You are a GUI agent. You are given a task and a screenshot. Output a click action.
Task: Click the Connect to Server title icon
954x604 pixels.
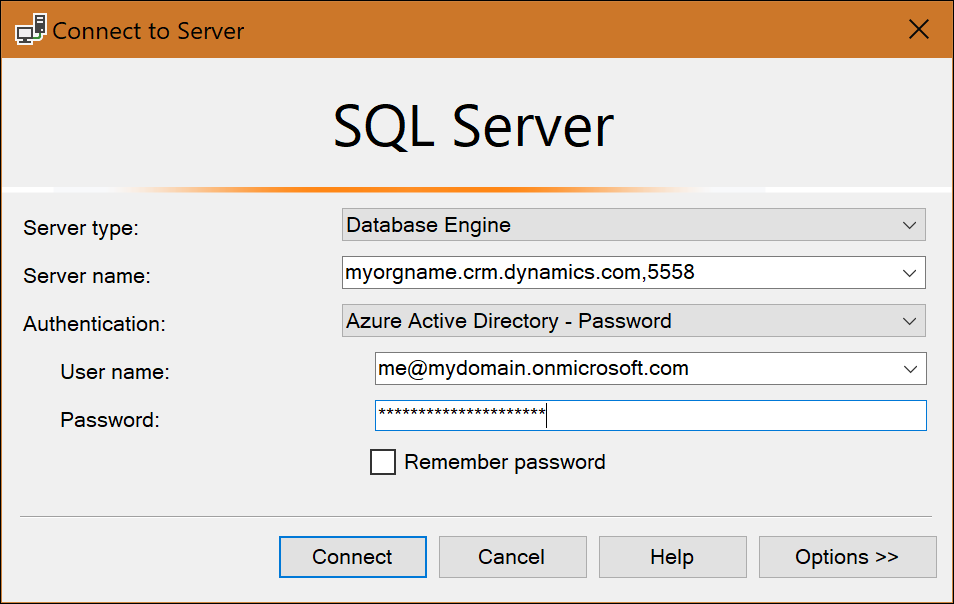pyautogui.click(x=31, y=30)
